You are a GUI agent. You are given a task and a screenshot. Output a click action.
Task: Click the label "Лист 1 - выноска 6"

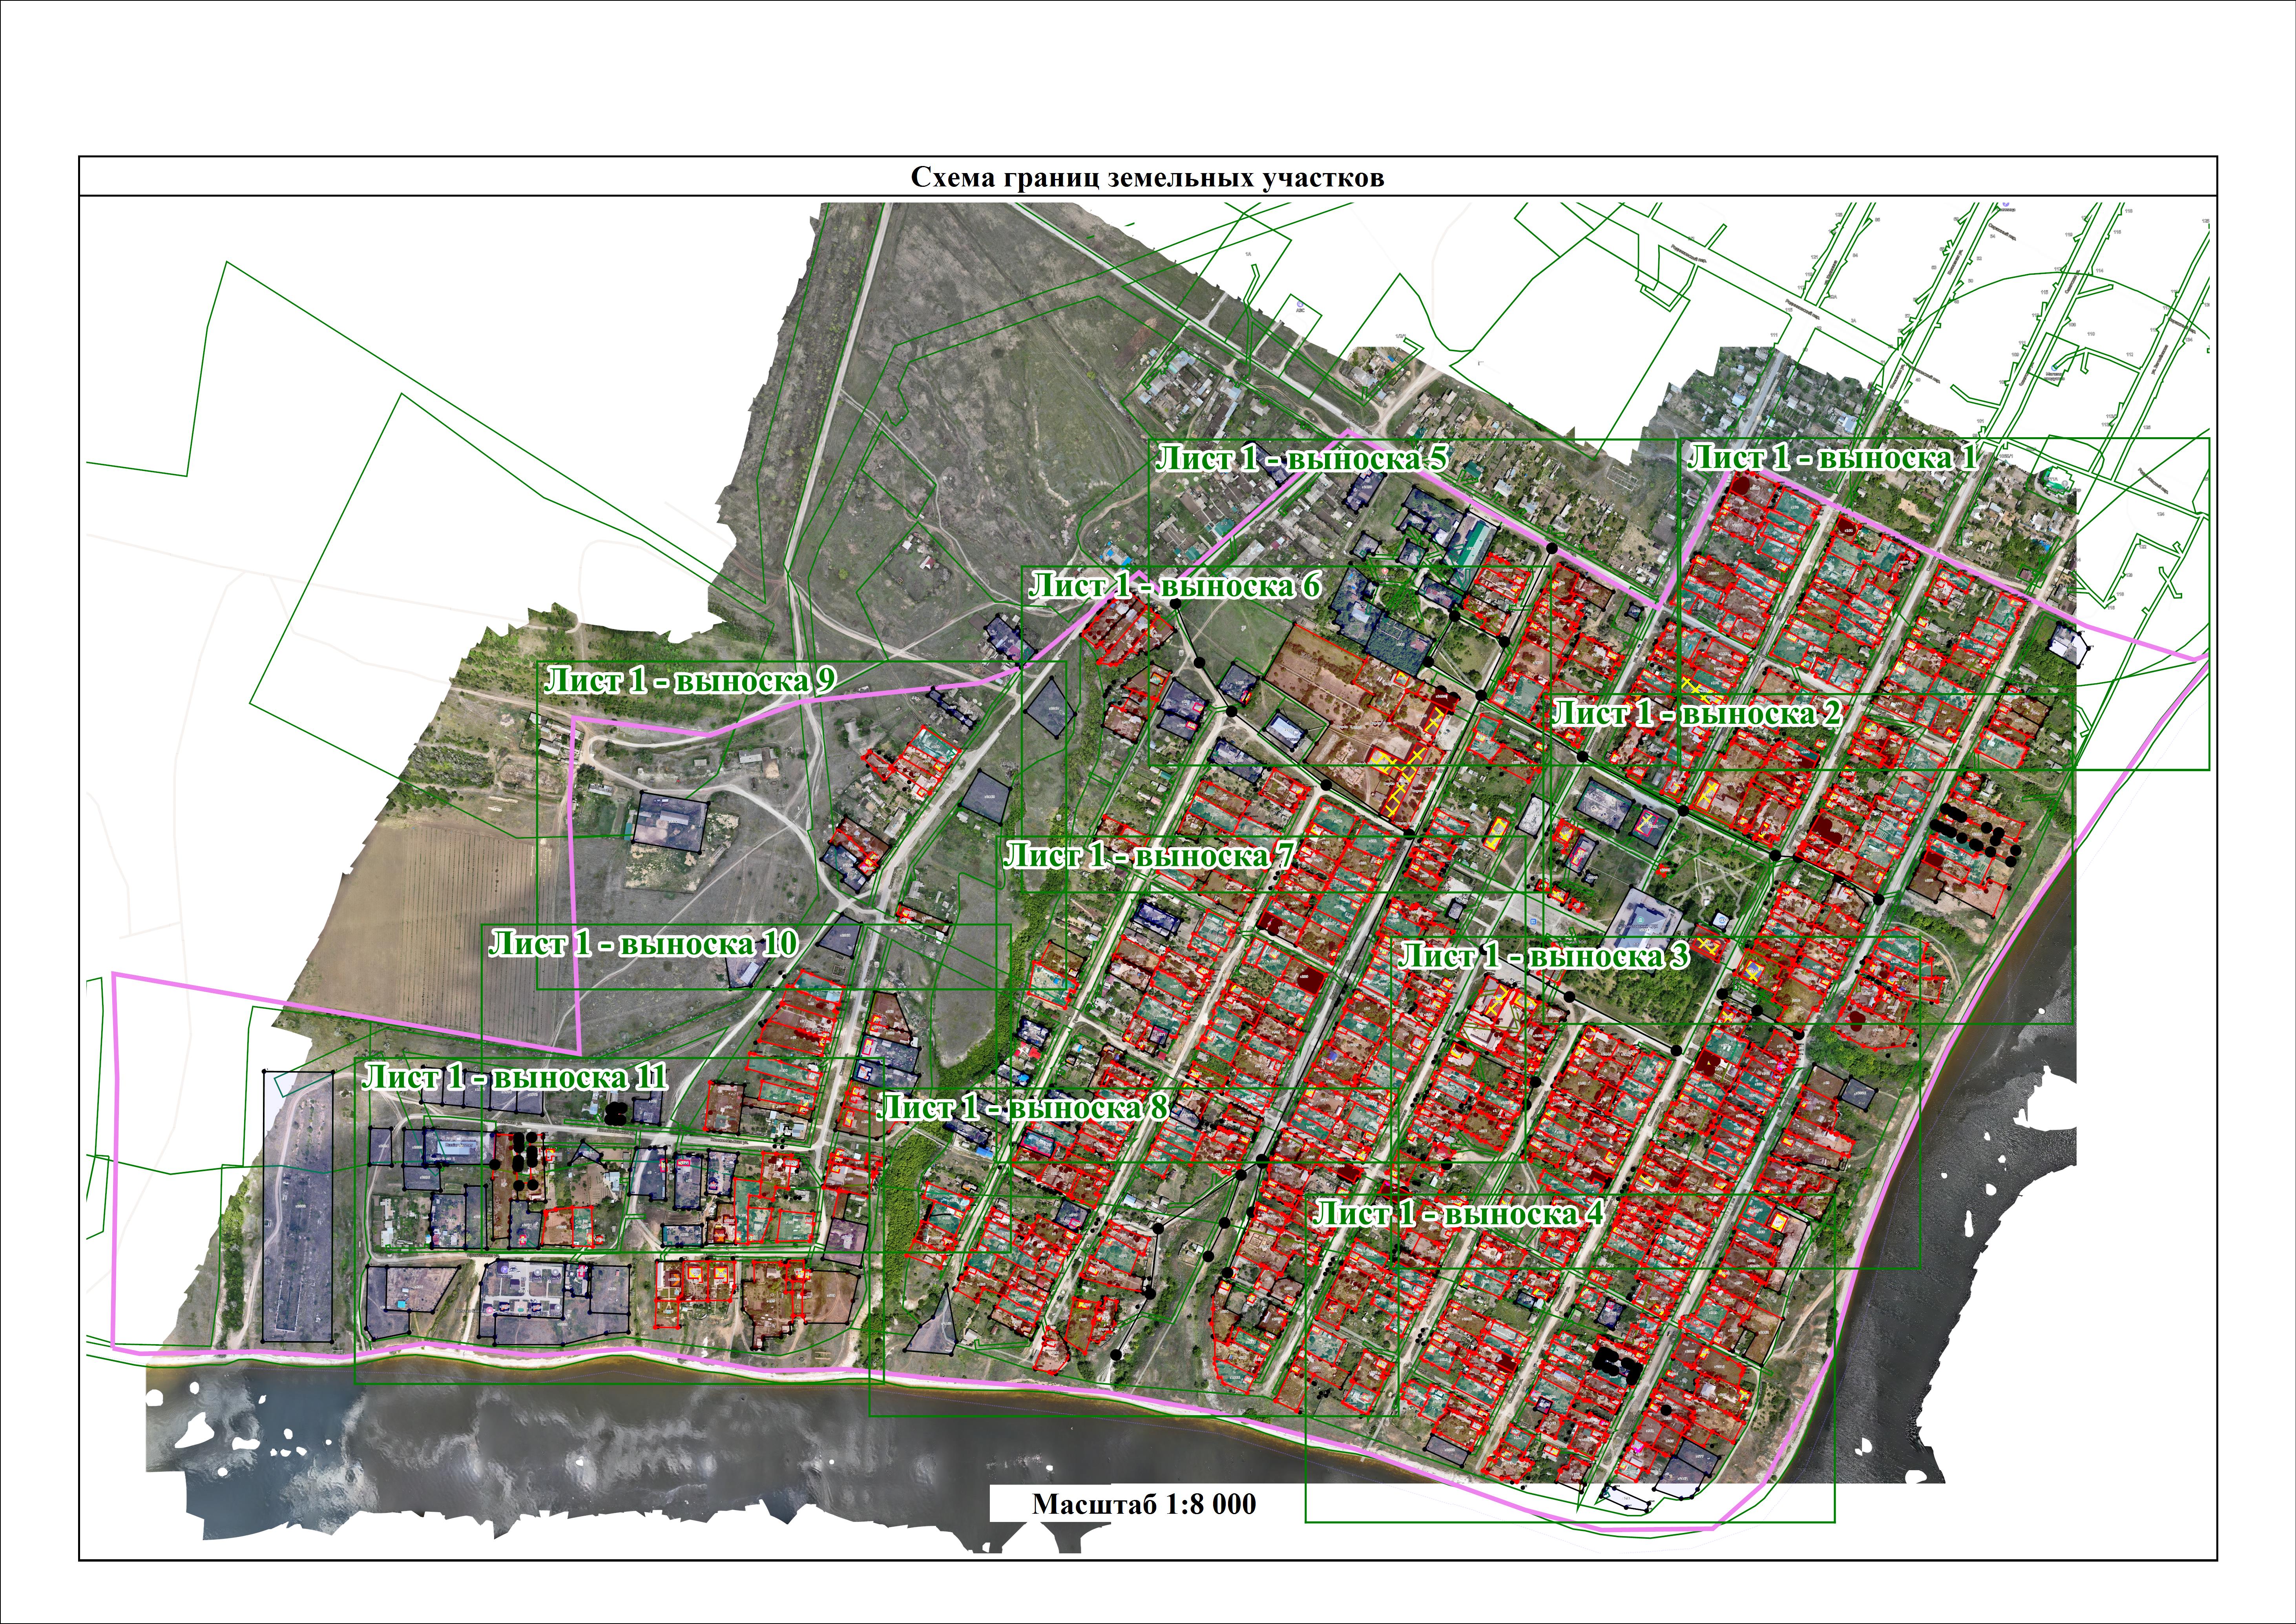pos(1176,585)
